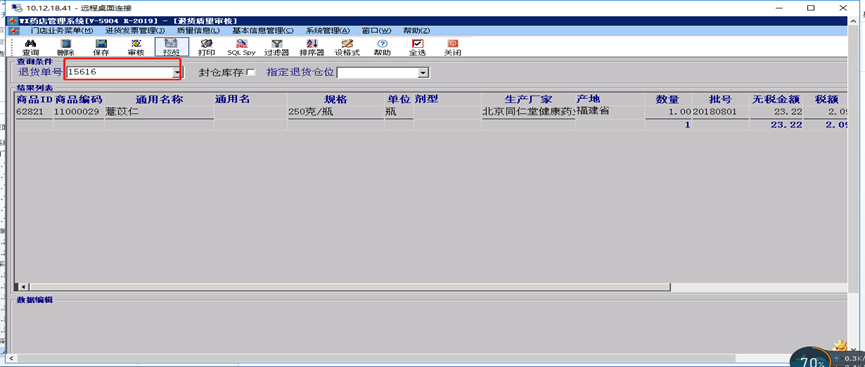Screen dimensions: 865x367
Task: Click the 打印 print icon
Action: point(206,47)
